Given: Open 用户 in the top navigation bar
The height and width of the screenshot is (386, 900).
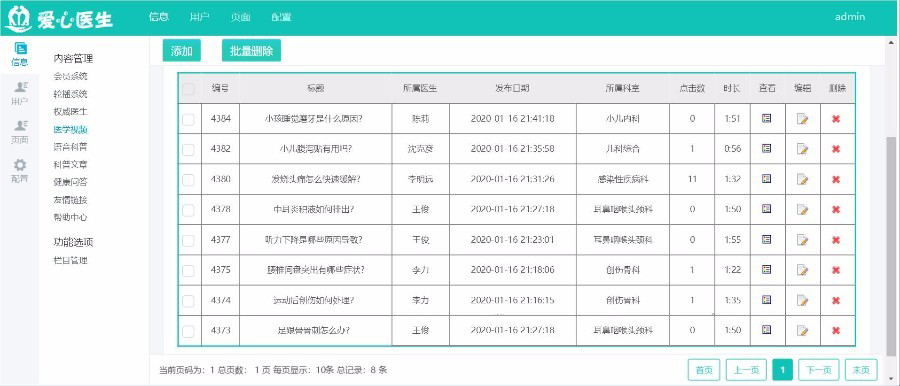Looking at the screenshot, I should [199, 17].
